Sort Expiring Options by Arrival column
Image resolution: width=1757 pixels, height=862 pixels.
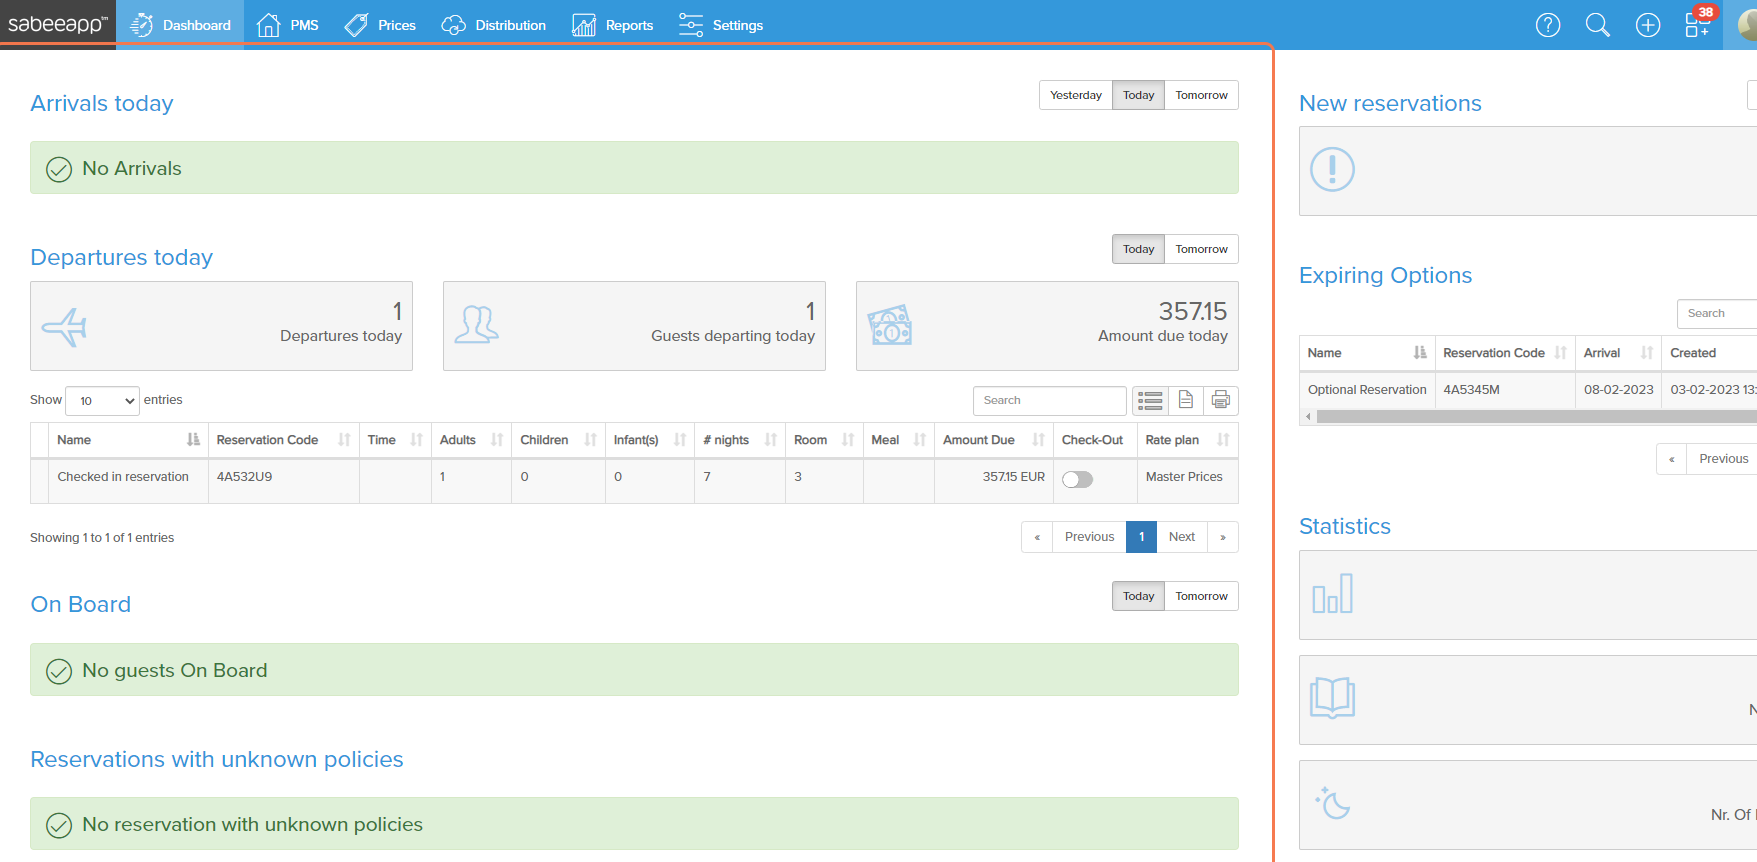point(1619,353)
